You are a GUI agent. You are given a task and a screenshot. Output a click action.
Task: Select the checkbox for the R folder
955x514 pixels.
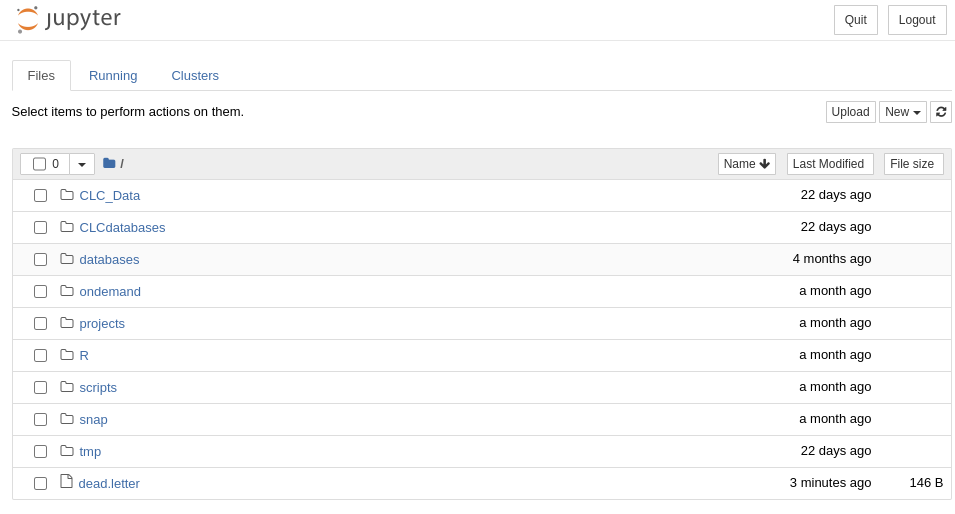[40, 355]
